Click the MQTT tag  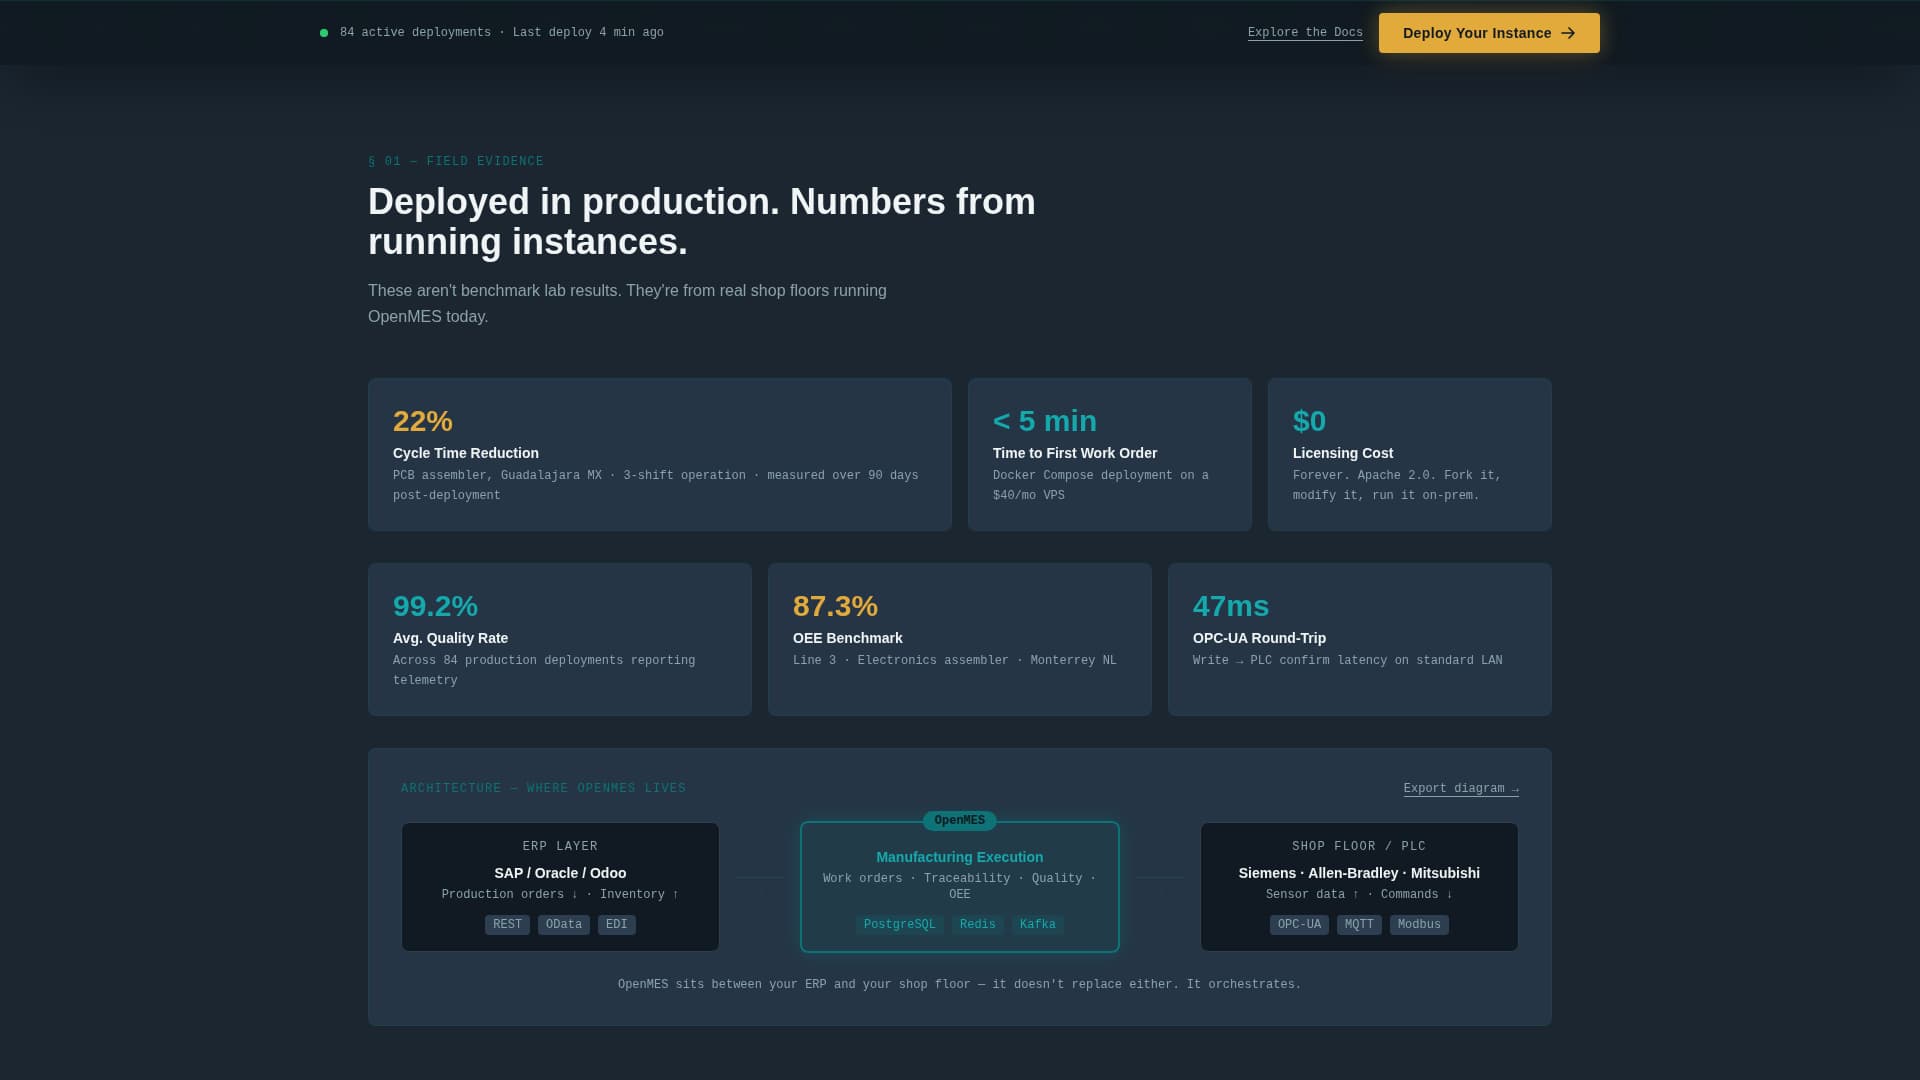click(x=1359, y=925)
